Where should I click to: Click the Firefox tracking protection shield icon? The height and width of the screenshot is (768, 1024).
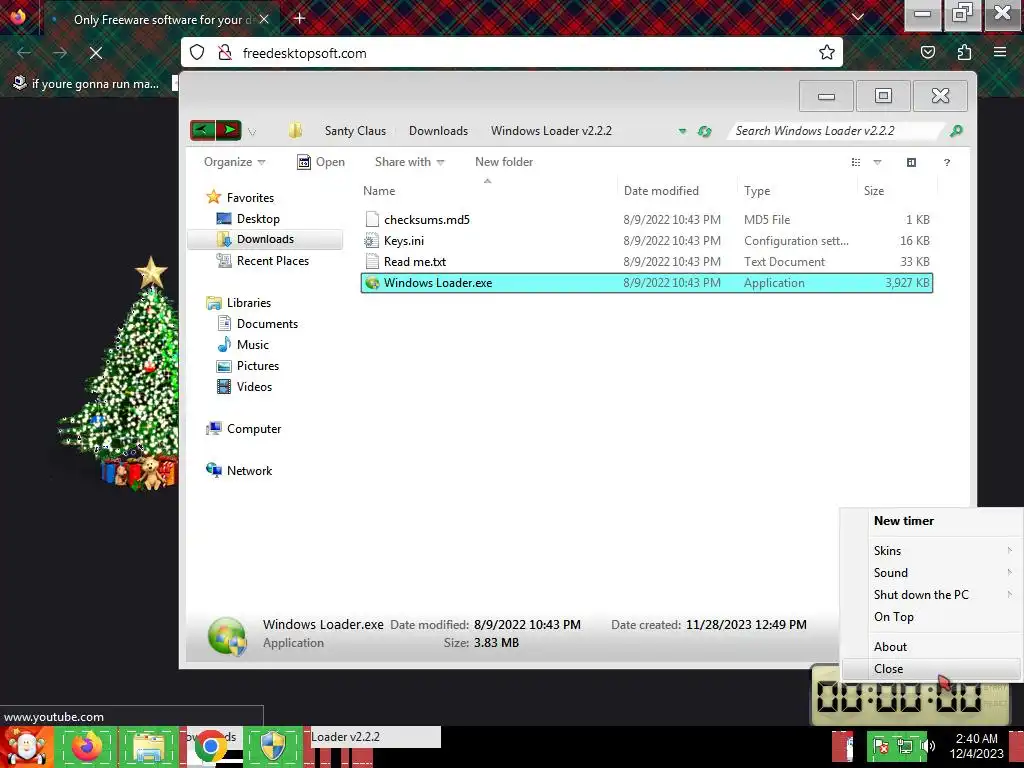click(197, 52)
